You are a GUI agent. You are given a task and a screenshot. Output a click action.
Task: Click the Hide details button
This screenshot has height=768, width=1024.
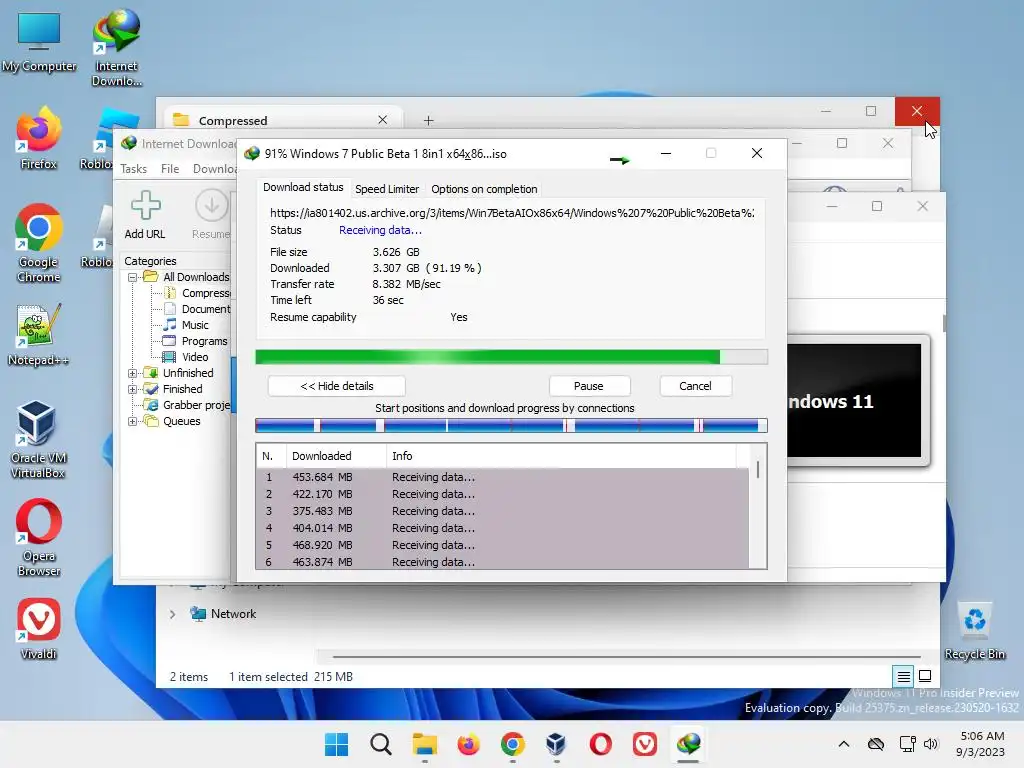[x=336, y=386]
